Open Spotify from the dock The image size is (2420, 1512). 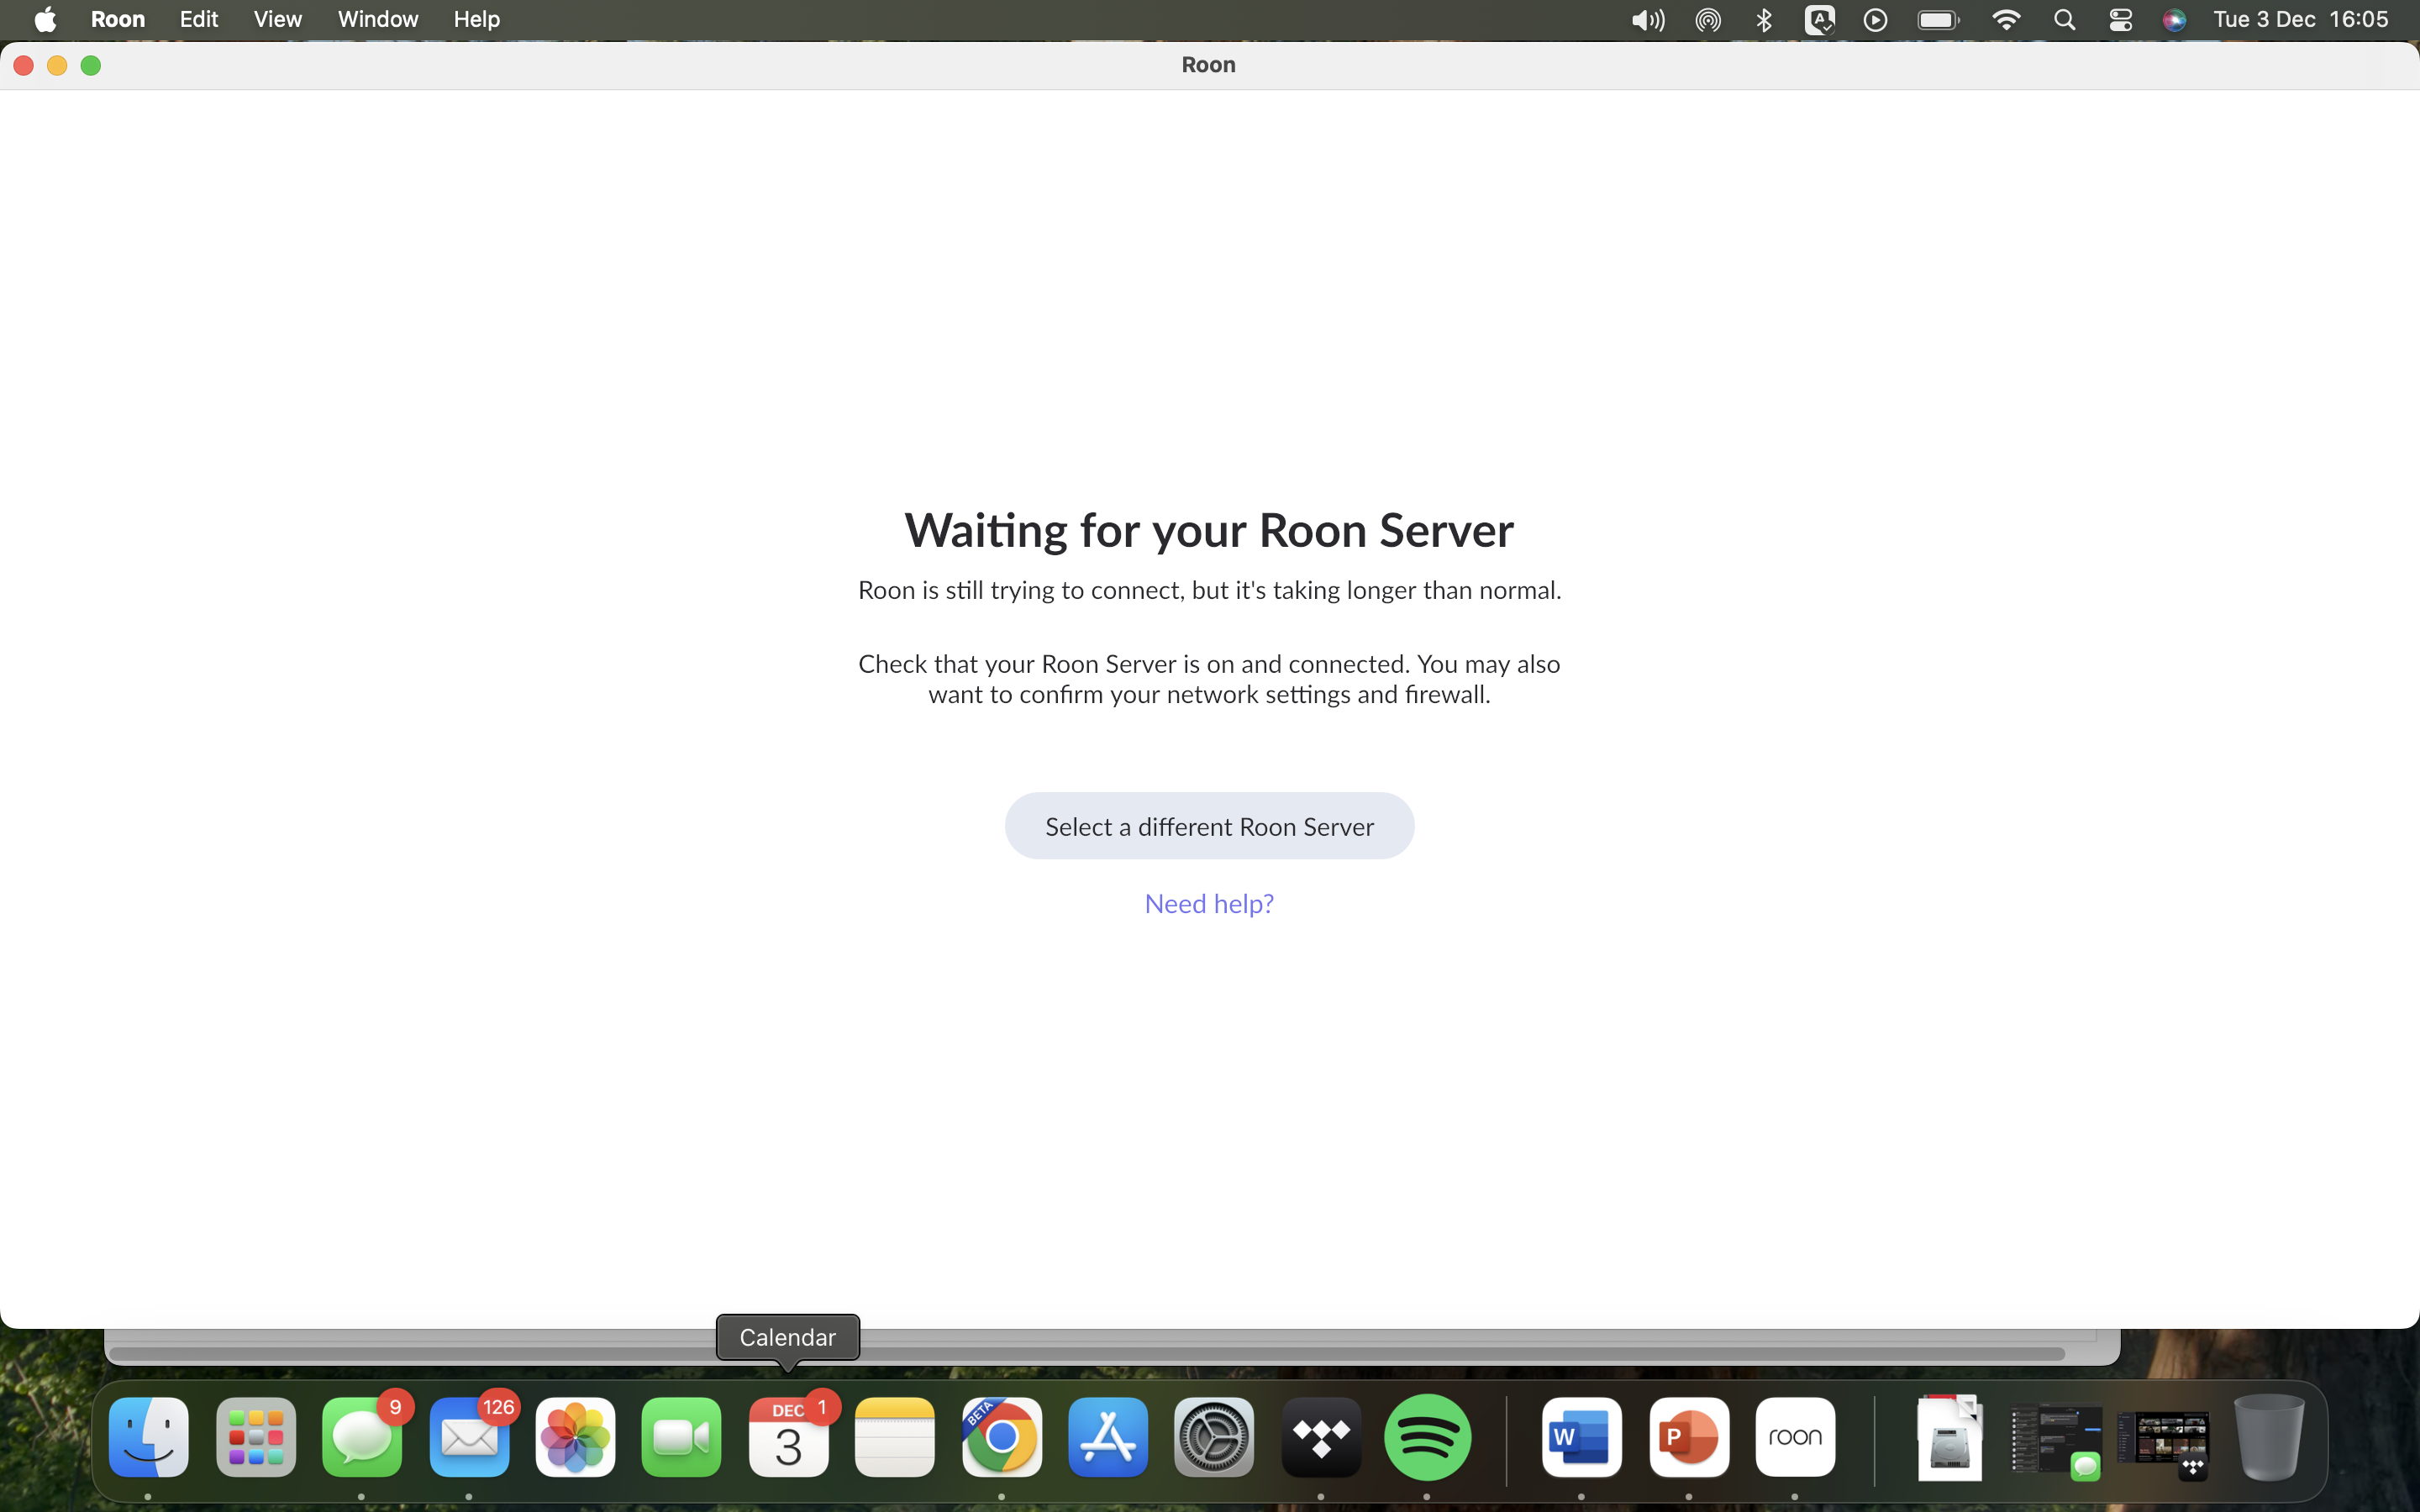1428,1437
